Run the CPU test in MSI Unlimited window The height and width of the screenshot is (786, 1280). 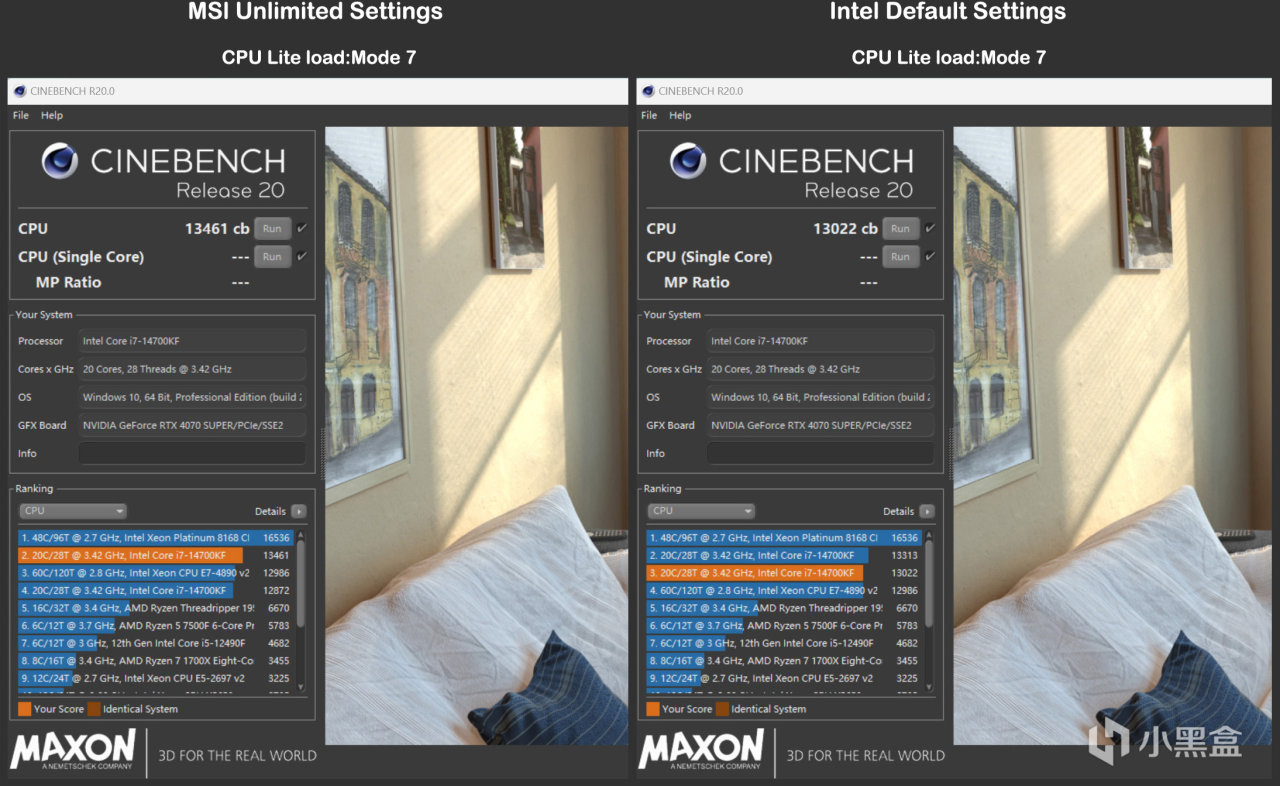pos(272,228)
